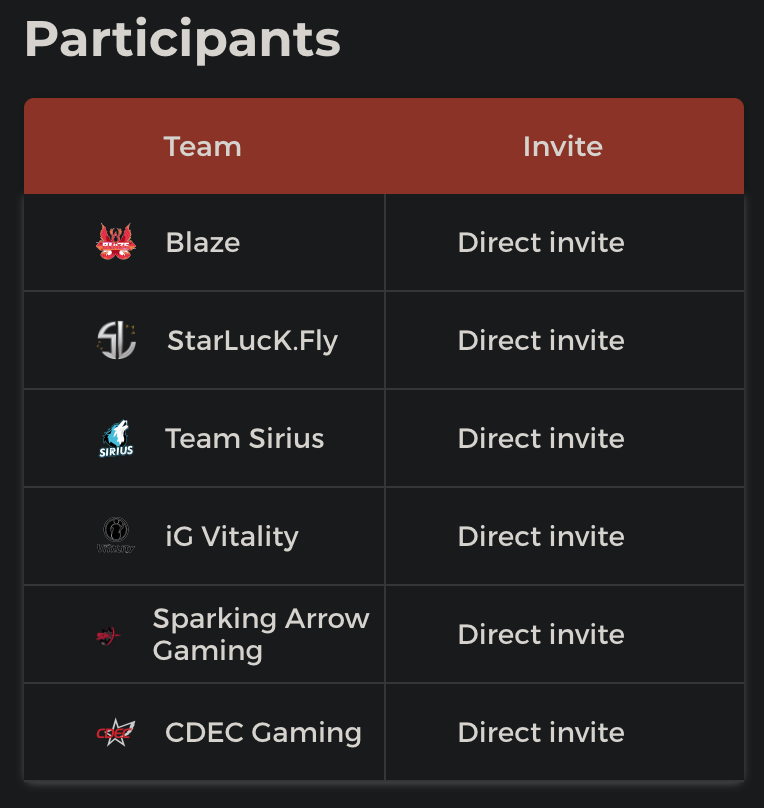
Task: Click Direct invite for iG Vitality
Action: click(541, 536)
